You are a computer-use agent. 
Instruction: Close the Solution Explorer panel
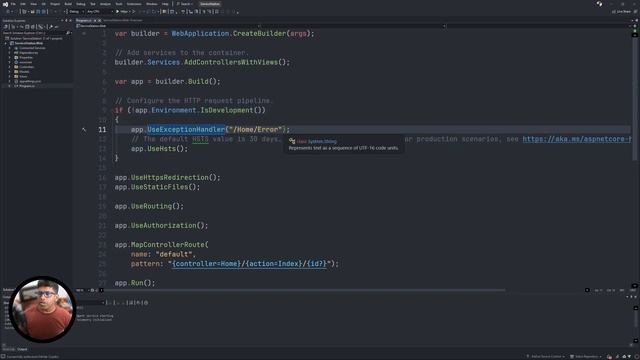coord(70,20)
